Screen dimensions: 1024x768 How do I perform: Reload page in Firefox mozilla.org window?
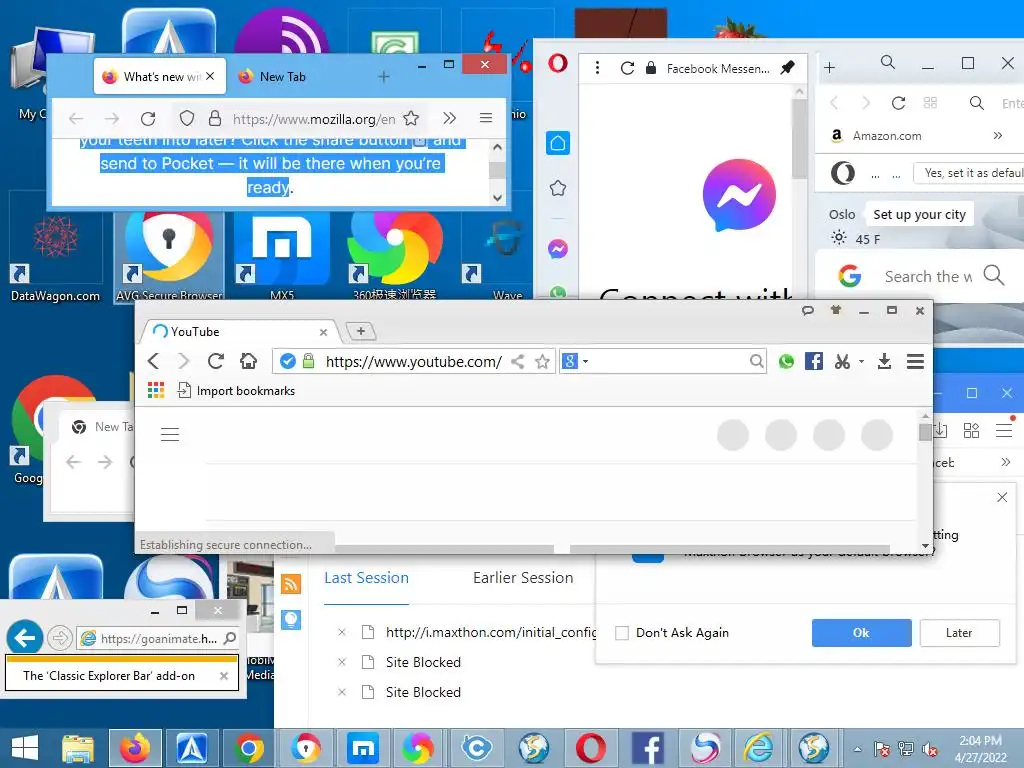148,118
